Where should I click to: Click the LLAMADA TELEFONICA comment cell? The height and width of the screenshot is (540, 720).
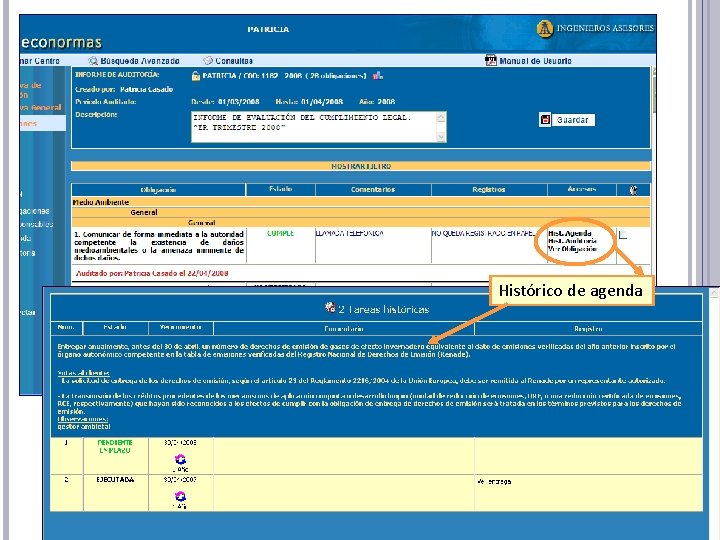373,245
